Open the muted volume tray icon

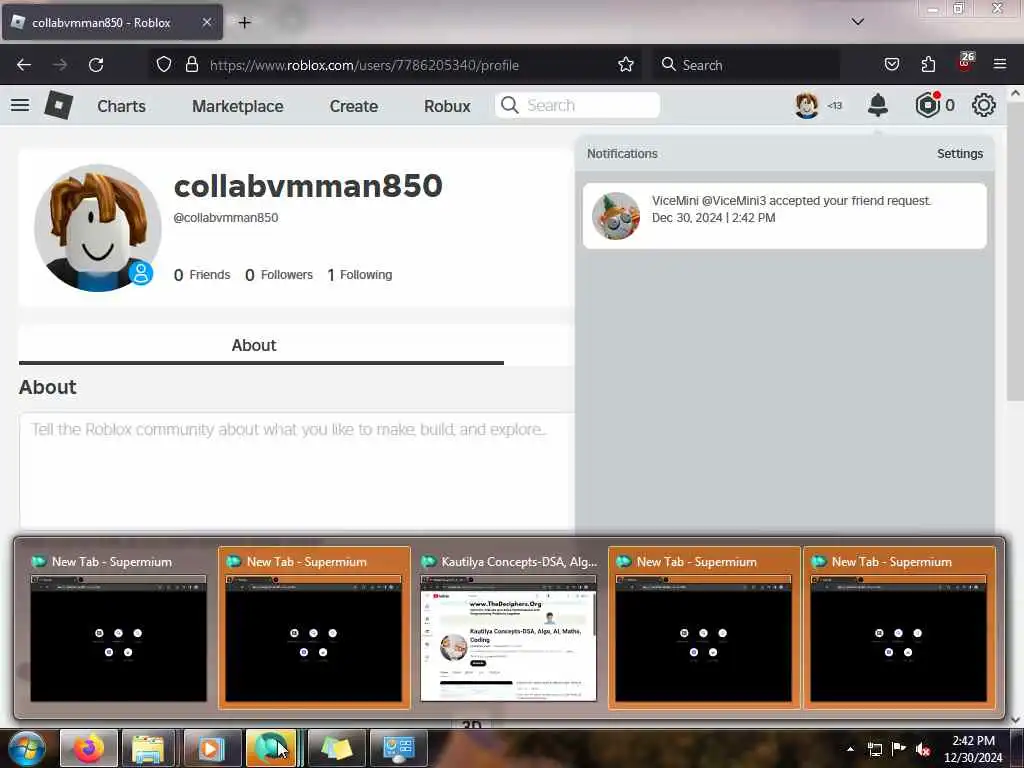click(923, 748)
